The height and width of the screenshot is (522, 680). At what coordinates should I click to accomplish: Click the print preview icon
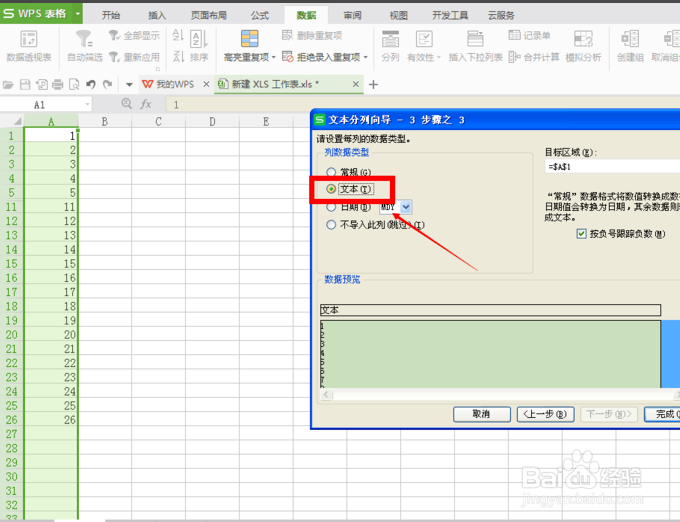pyautogui.click(x=74, y=85)
